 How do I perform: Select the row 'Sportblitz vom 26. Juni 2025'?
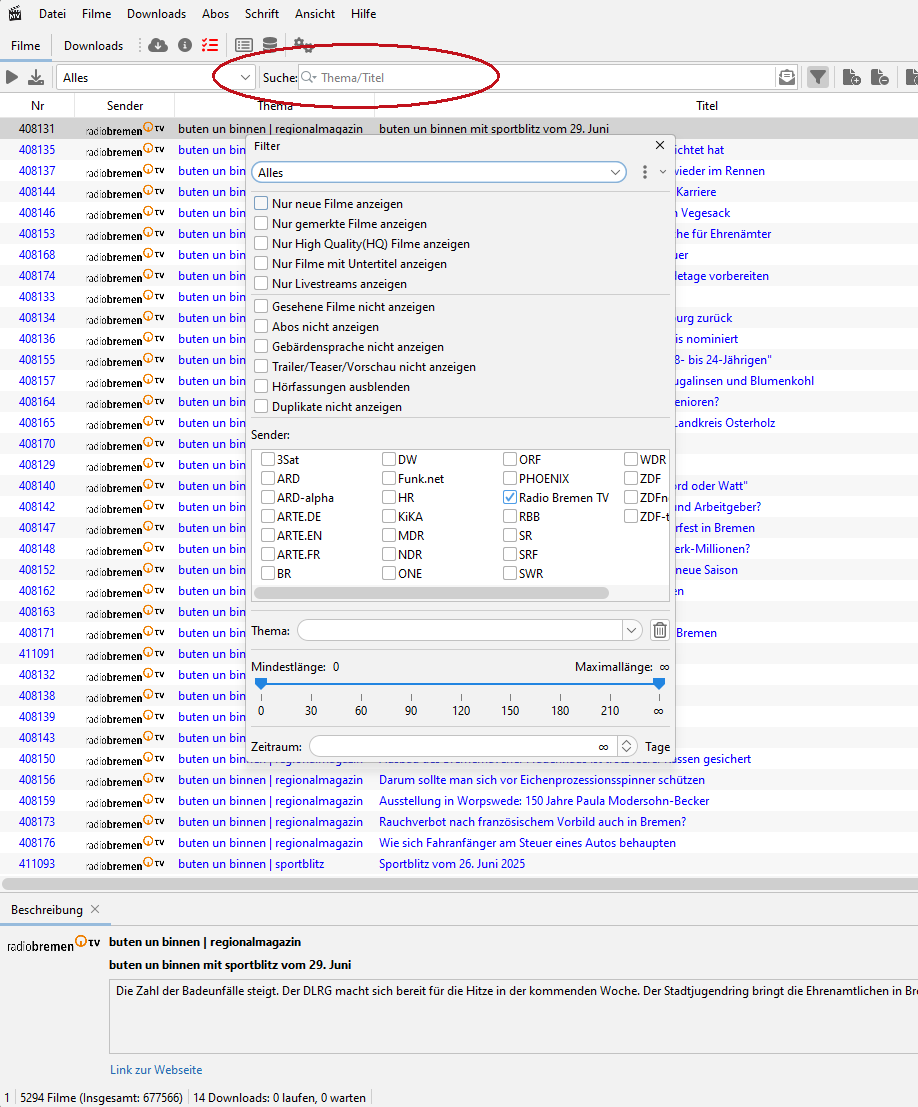coord(459,863)
